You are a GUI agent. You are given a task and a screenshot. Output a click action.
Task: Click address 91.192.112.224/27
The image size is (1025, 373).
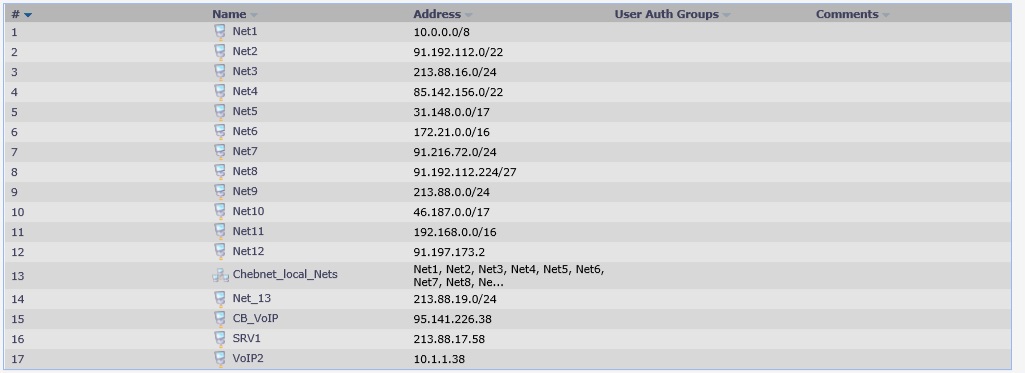(465, 172)
